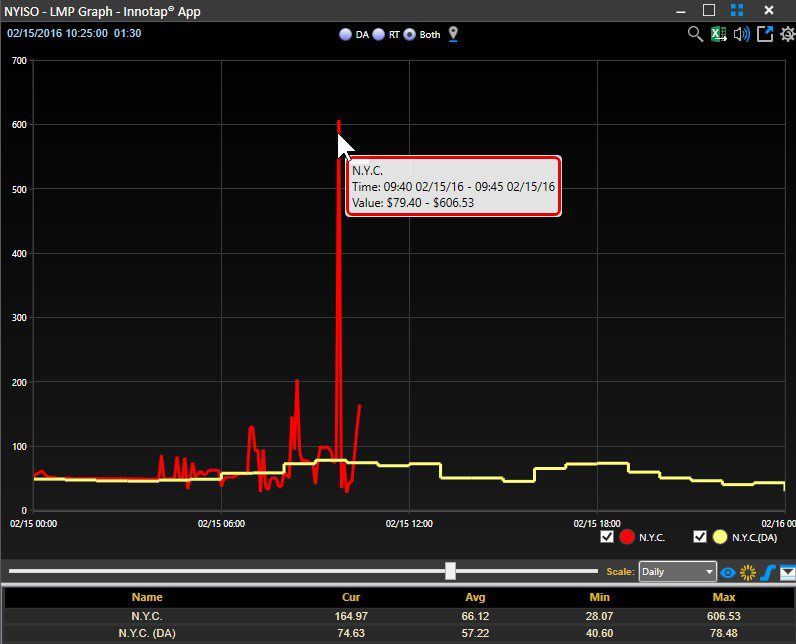Viewport: 796px width, 644px height.
Task: Select the N.Y.C. (DA) table row name
Action: [x=147, y=633]
